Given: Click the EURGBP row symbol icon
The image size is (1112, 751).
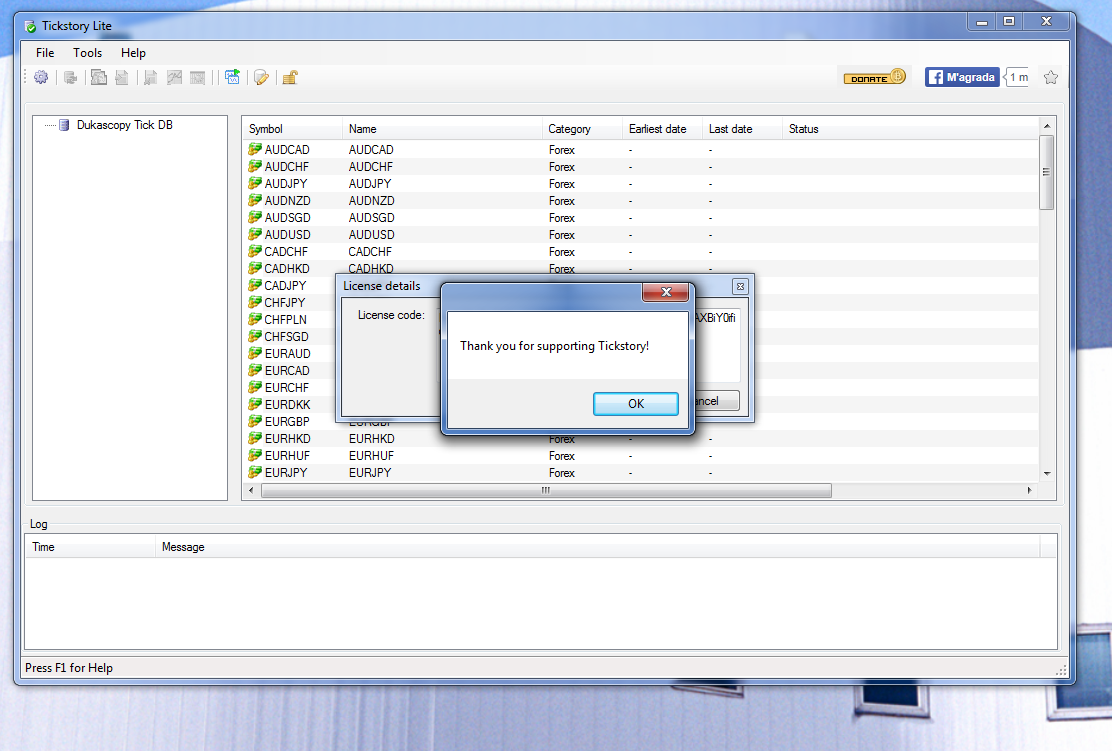Looking at the screenshot, I should point(255,422).
